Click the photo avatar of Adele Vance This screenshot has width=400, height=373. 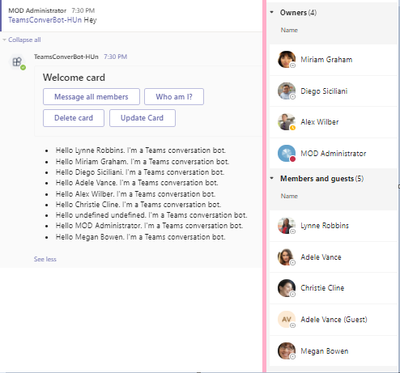coord(287,257)
